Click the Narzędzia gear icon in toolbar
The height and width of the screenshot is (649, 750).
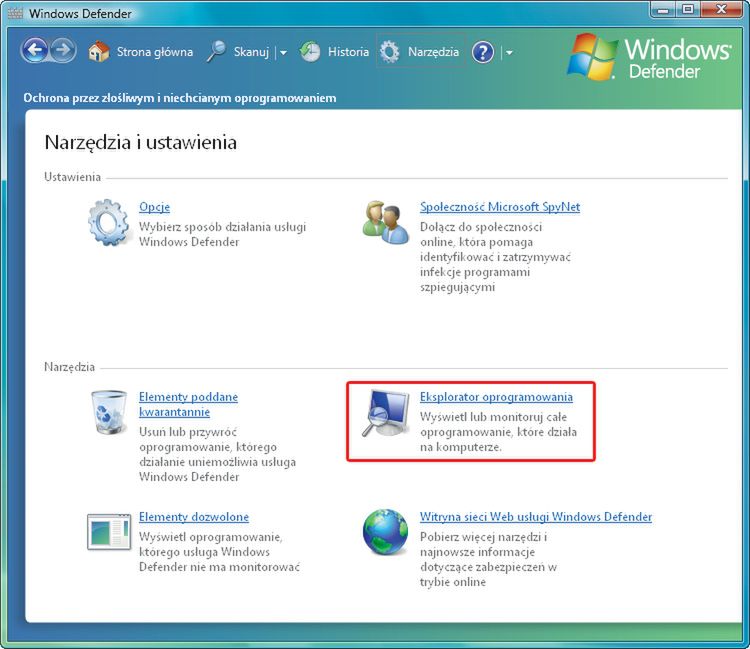tap(389, 52)
